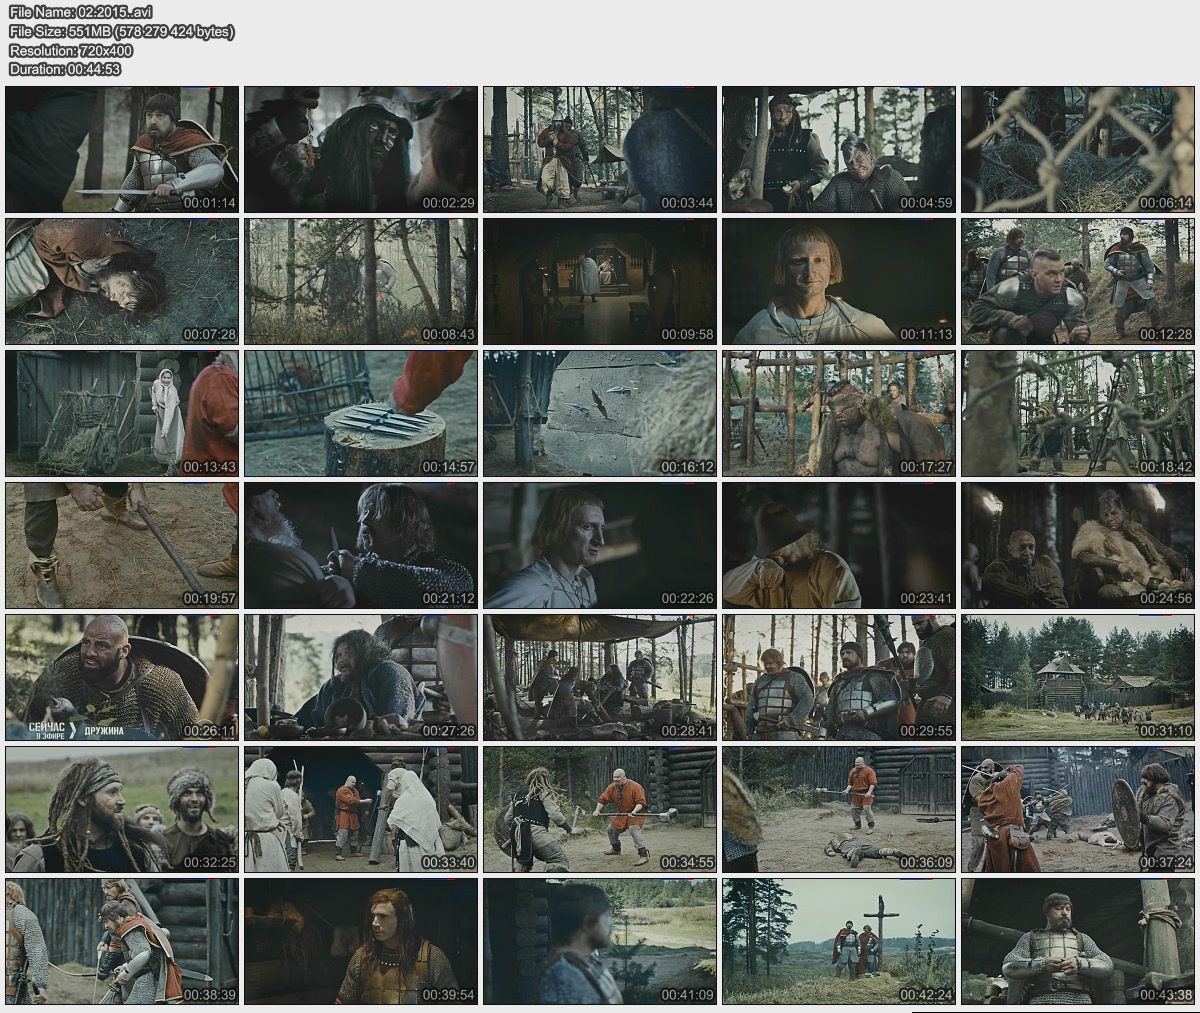Click the thumbnail showing 00:09:58
Image resolution: width=1200 pixels, height=1013 pixels.
[600, 281]
